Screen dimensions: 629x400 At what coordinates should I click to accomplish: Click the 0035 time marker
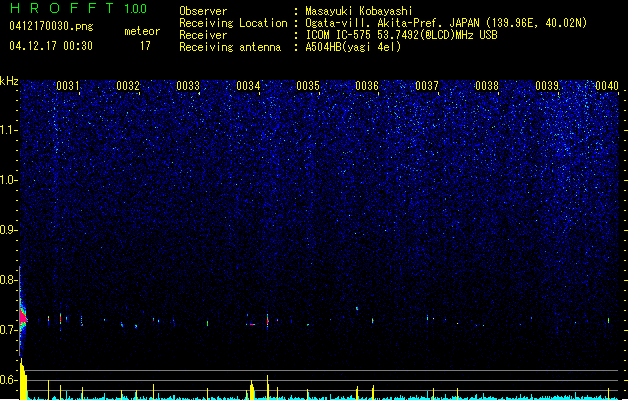click(308, 86)
